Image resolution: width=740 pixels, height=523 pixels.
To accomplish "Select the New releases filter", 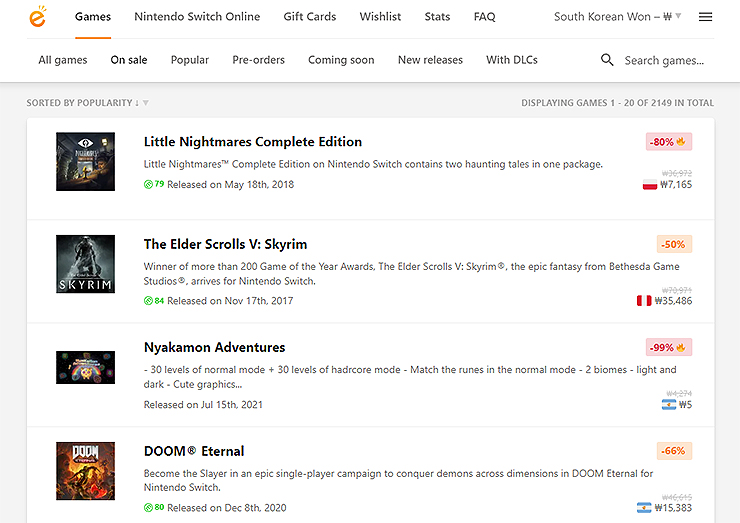I will click(430, 60).
